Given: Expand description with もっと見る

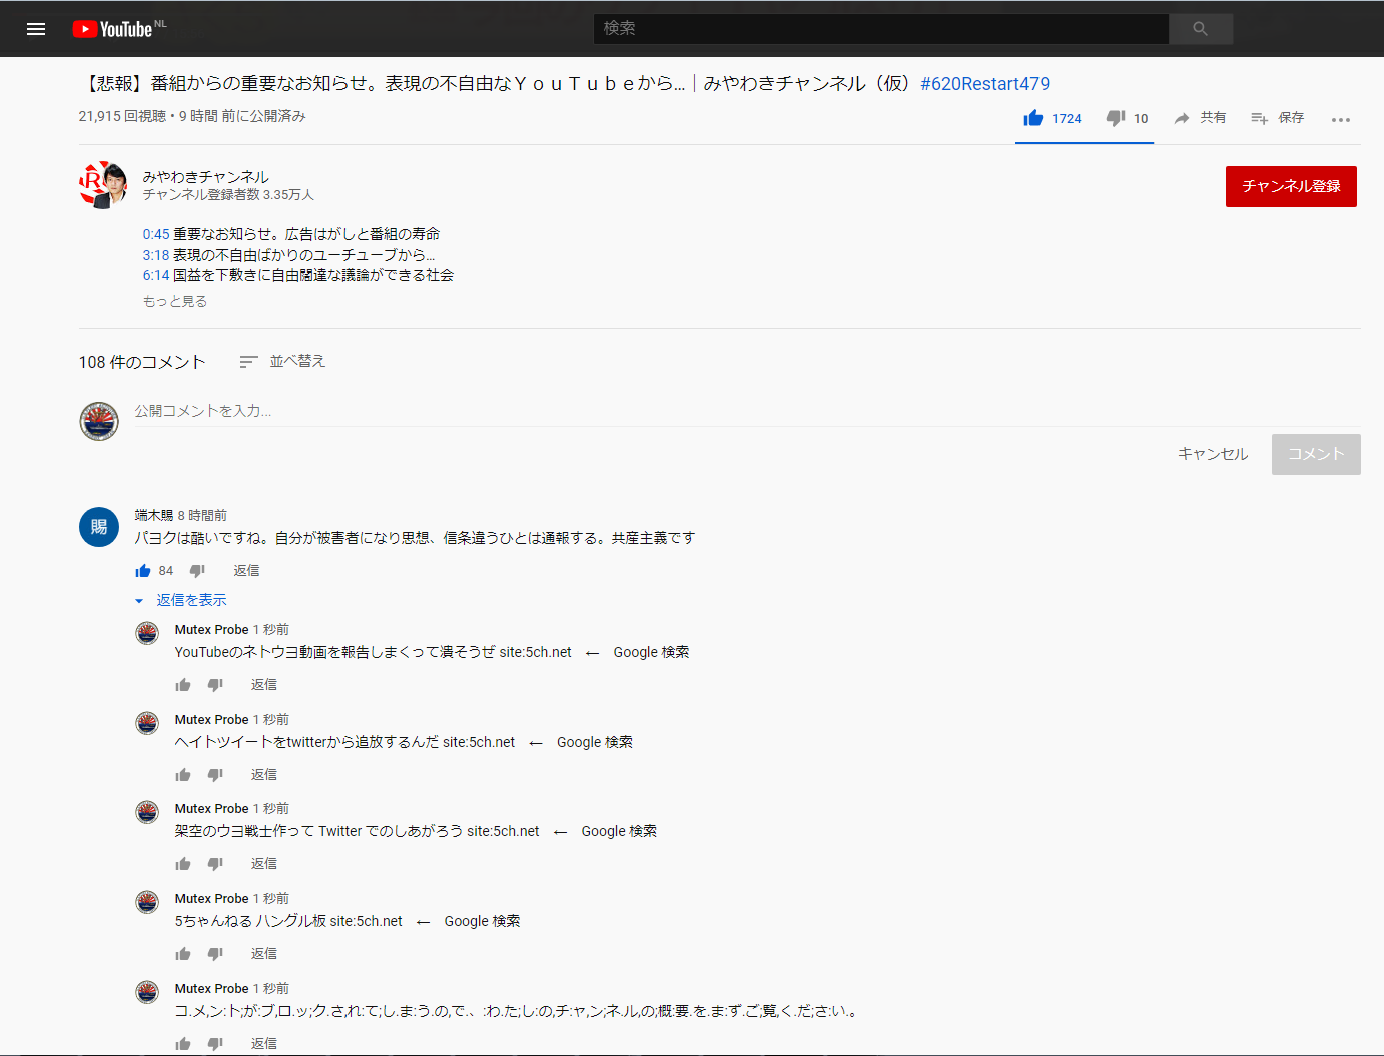Looking at the screenshot, I should pos(175,301).
